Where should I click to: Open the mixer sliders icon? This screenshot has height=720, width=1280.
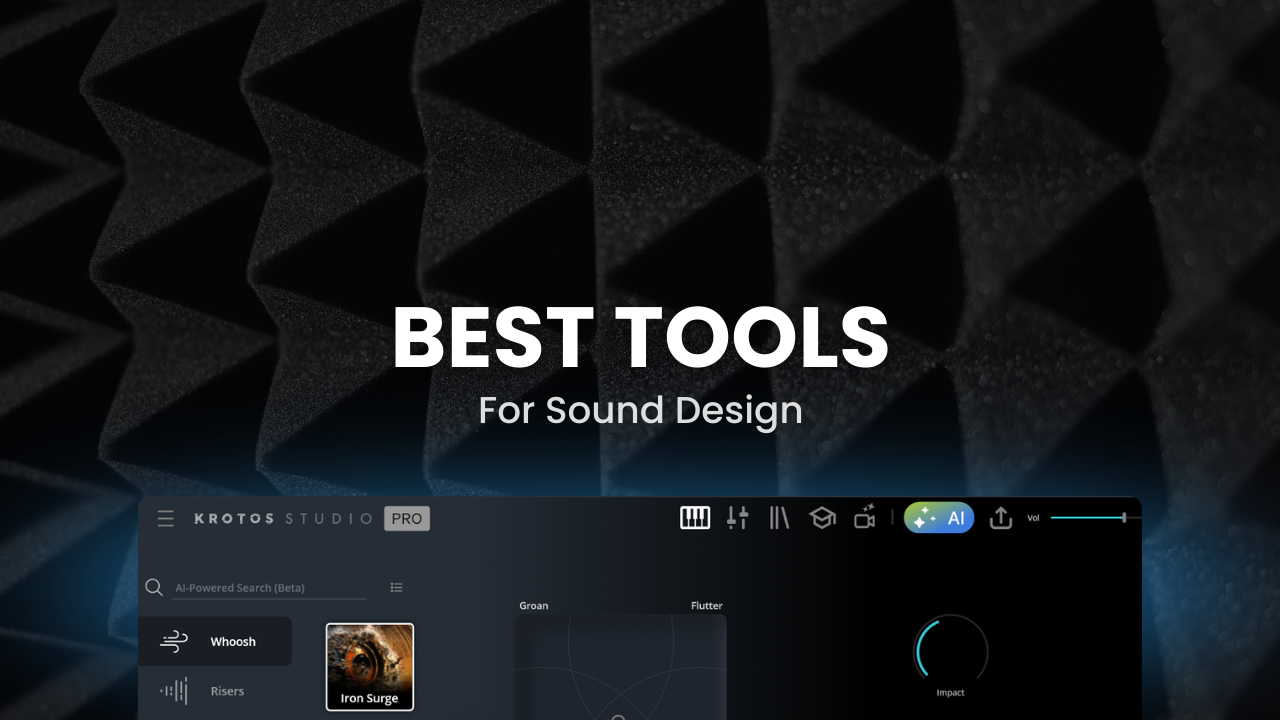[x=737, y=517]
